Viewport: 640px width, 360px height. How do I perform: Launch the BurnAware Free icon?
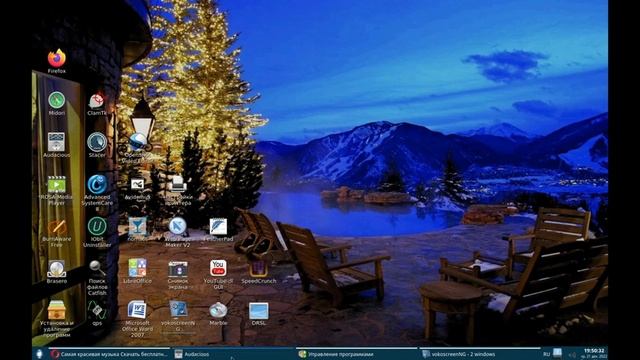[56, 227]
